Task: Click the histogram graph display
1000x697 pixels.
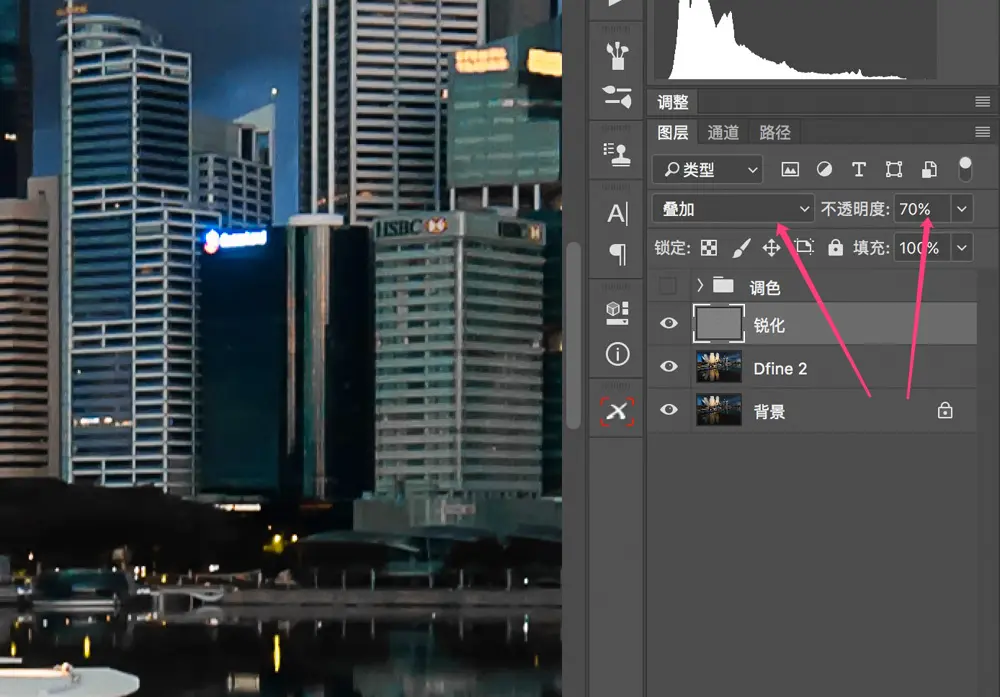Action: (795, 40)
